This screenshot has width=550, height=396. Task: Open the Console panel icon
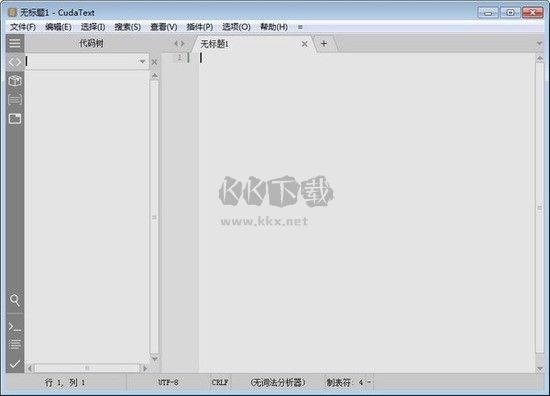15,327
